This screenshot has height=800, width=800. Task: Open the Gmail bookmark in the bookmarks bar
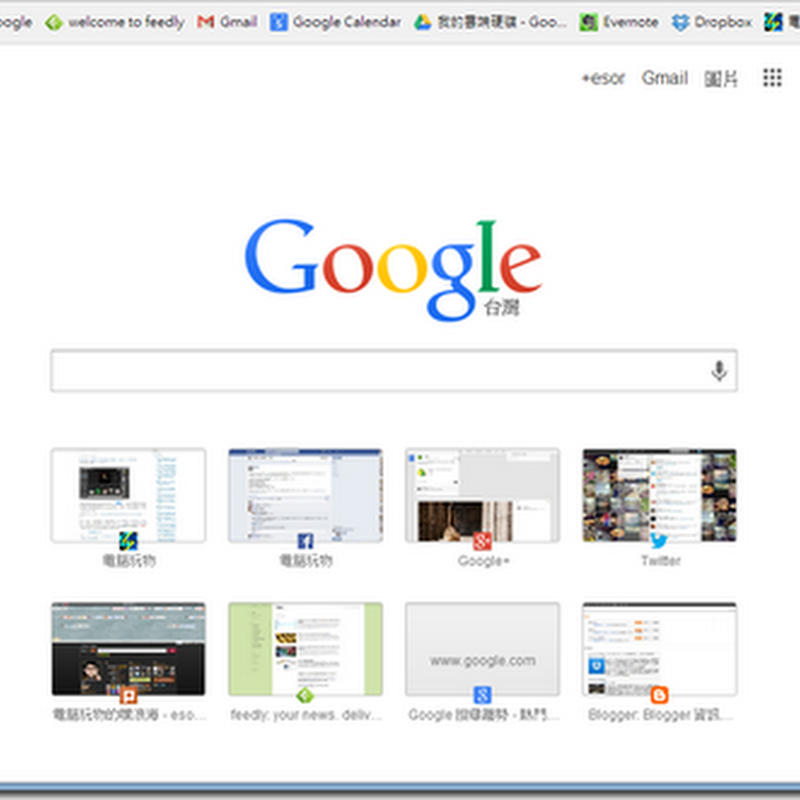pos(227,22)
